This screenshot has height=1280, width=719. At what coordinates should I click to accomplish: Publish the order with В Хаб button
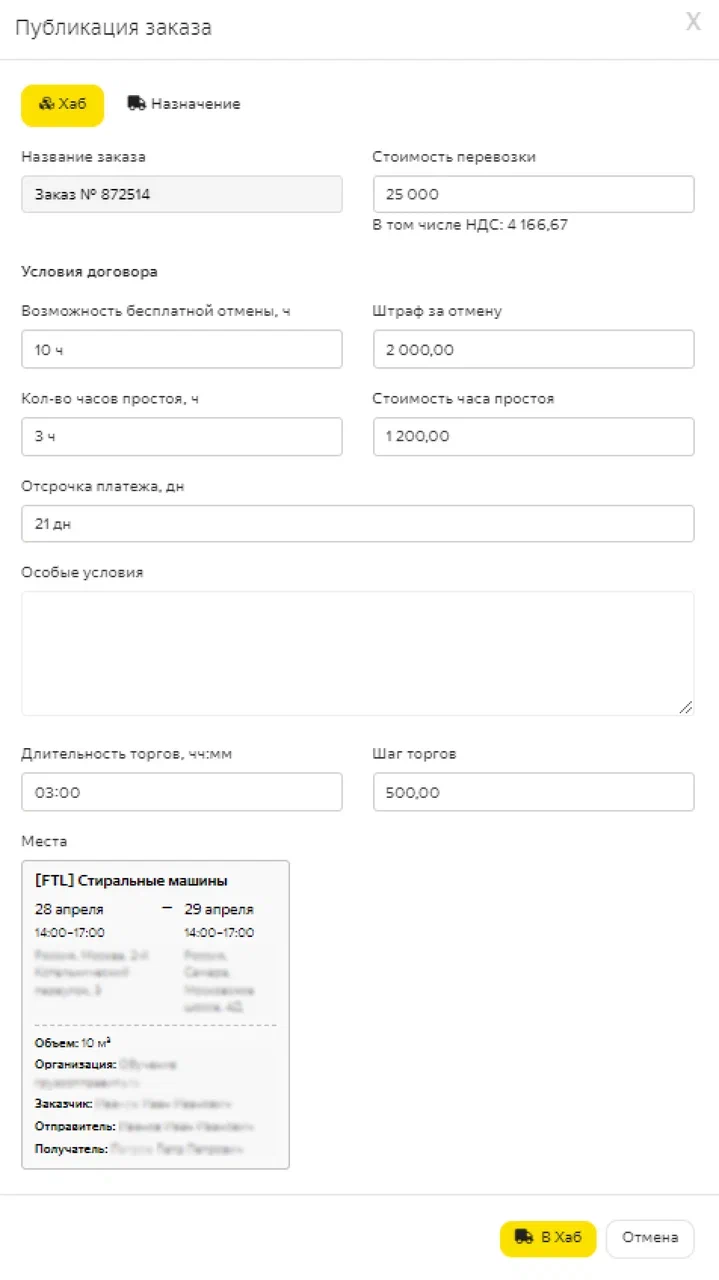tap(548, 1238)
